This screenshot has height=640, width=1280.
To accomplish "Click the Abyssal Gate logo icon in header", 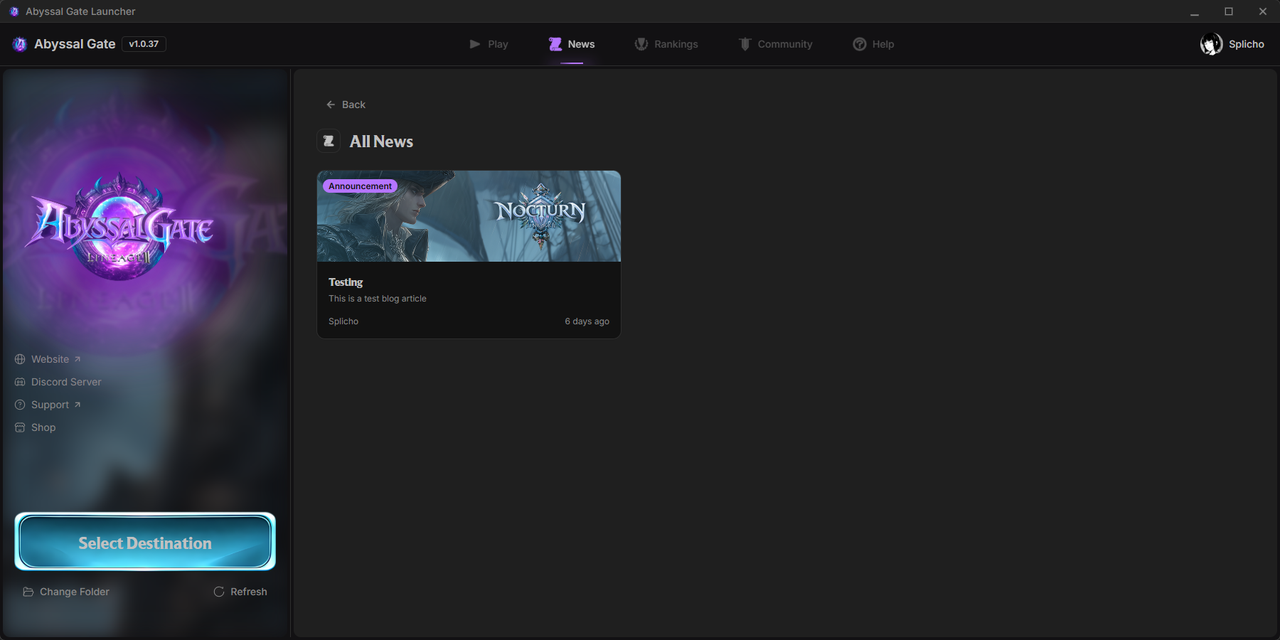I will pyautogui.click(x=19, y=44).
